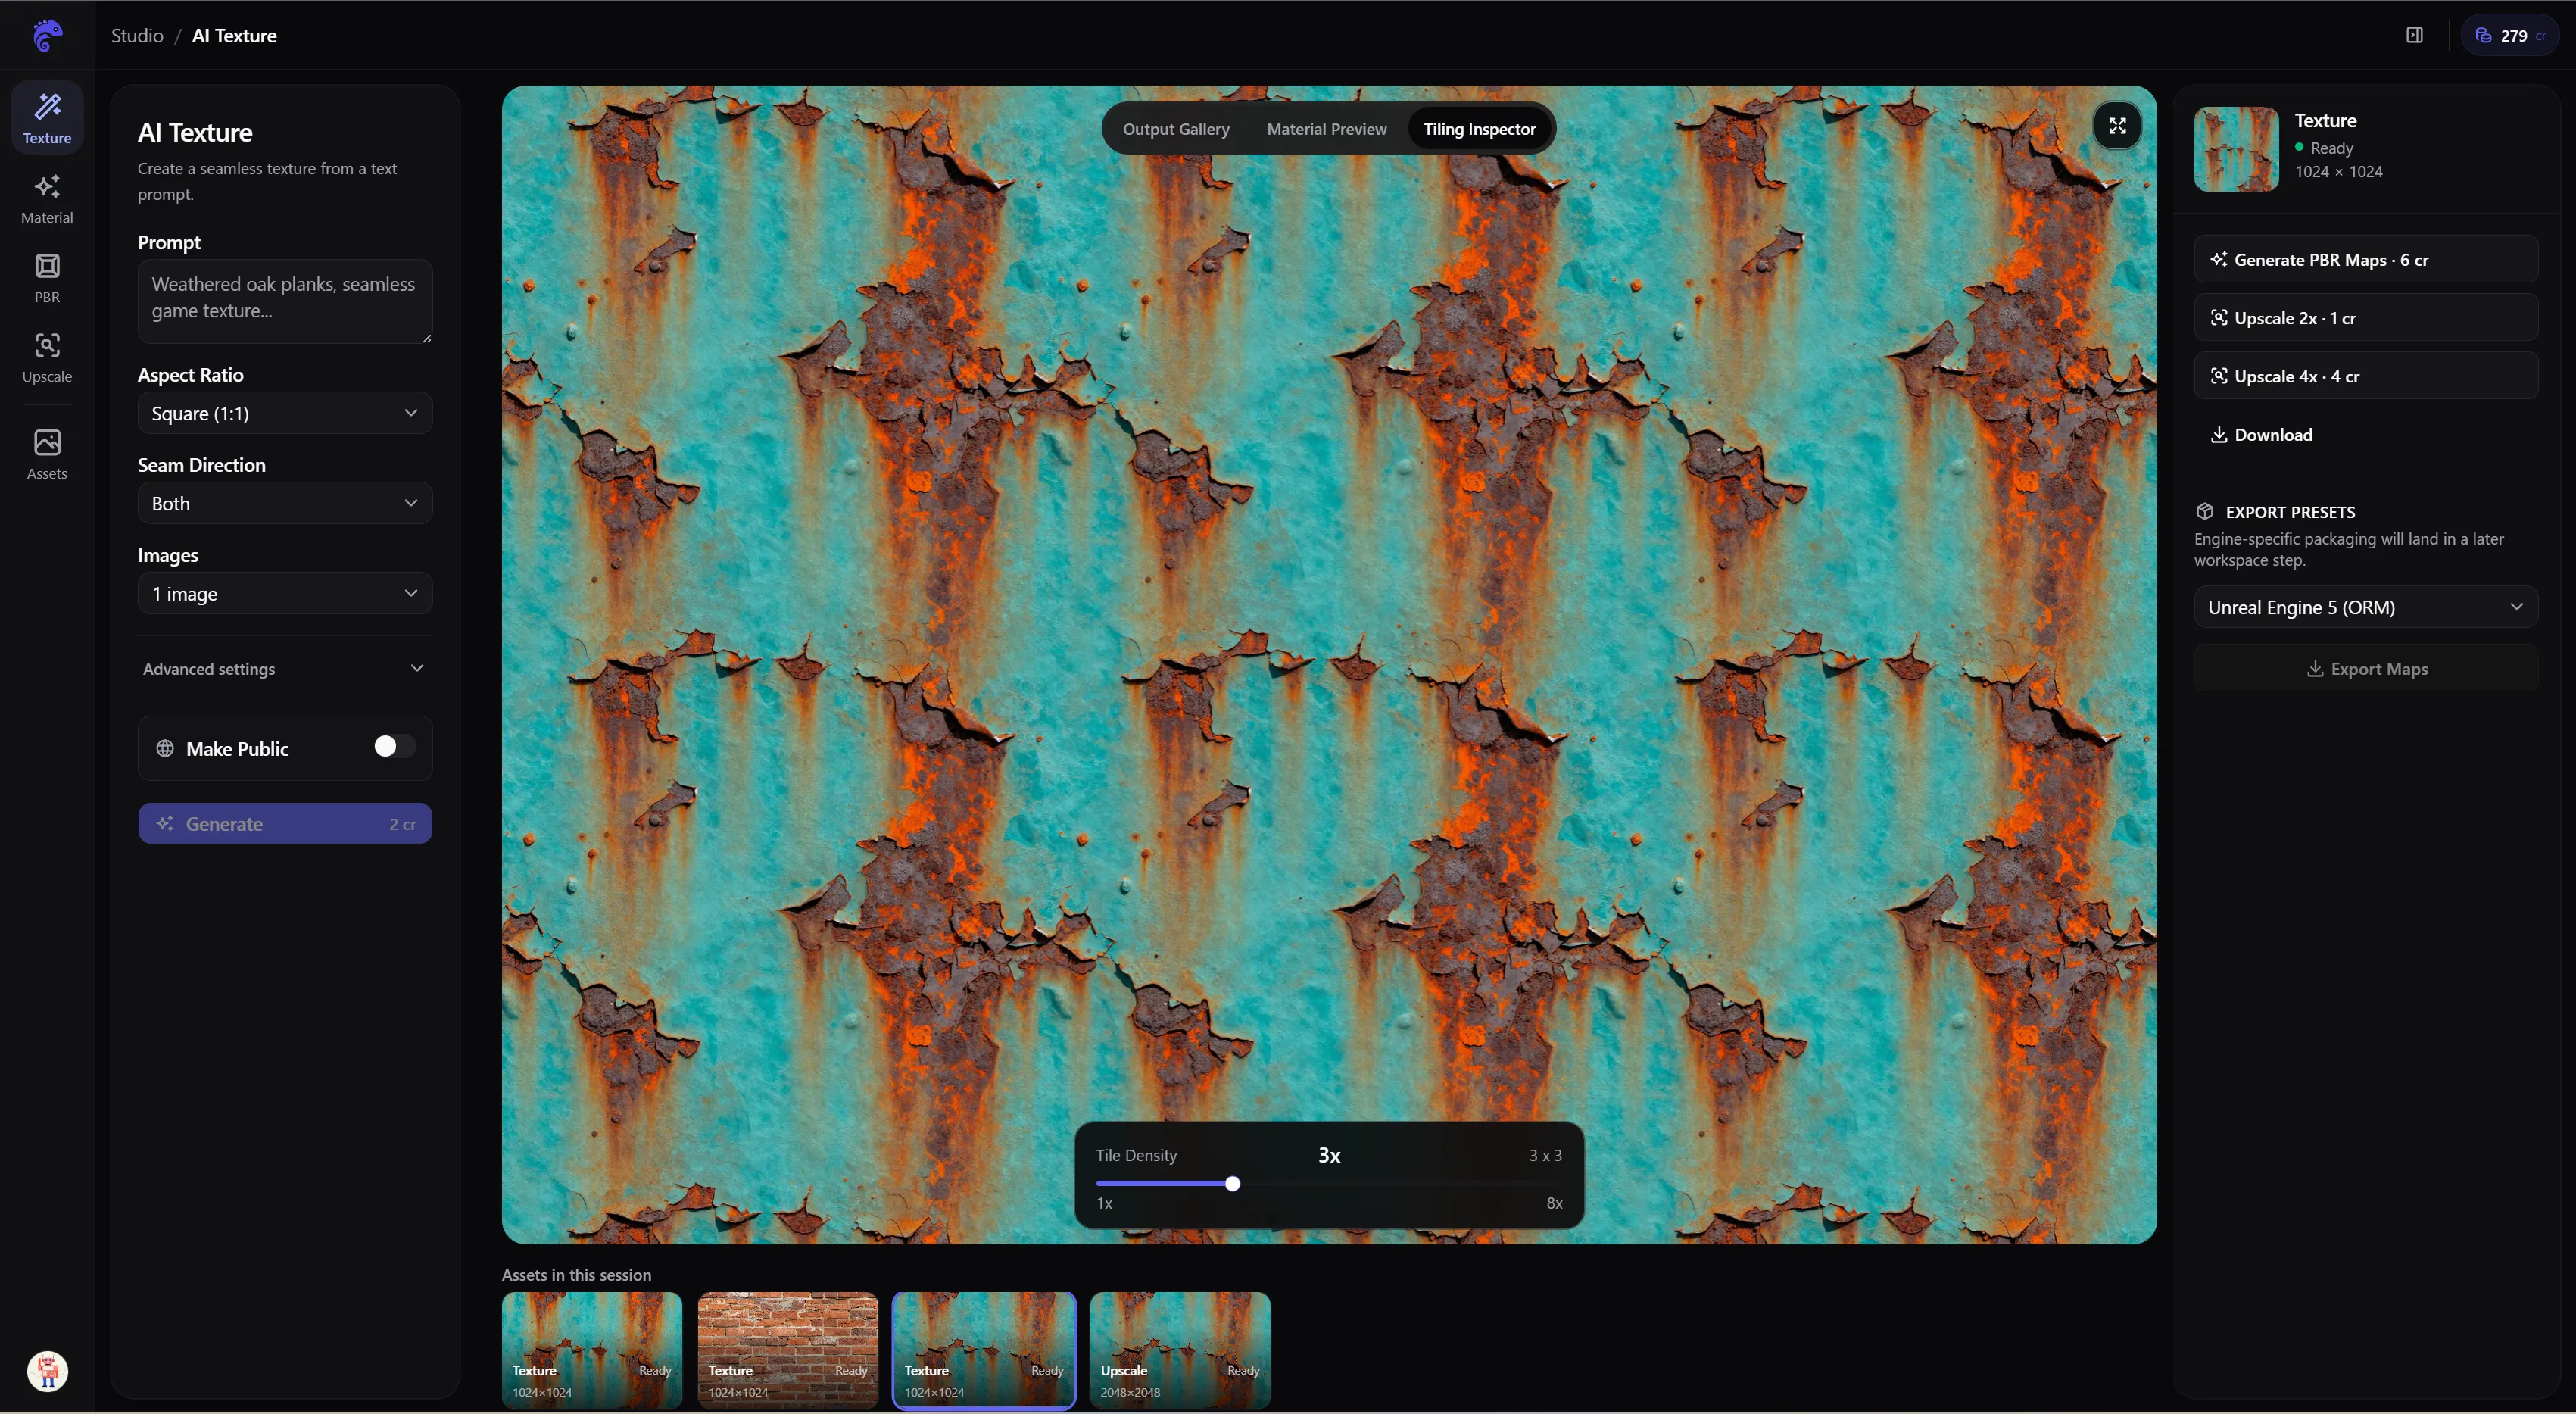Focus the Prompt text field
2576x1414 pixels.
285,301
